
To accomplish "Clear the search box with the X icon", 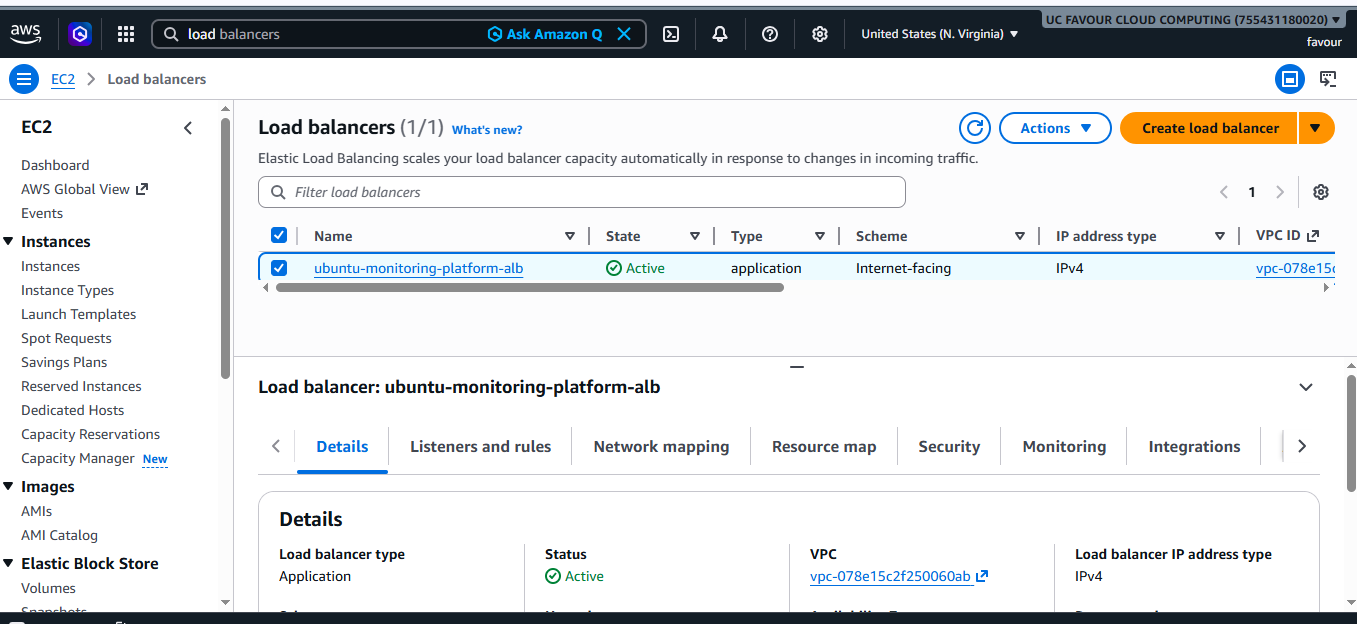I will coord(624,34).
